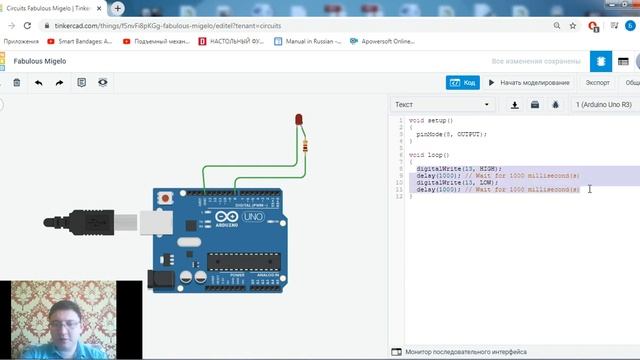The width and height of the screenshot is (640, 360).
Task: Open the Manual in Russian bookmark
Action: pos(308,41)
